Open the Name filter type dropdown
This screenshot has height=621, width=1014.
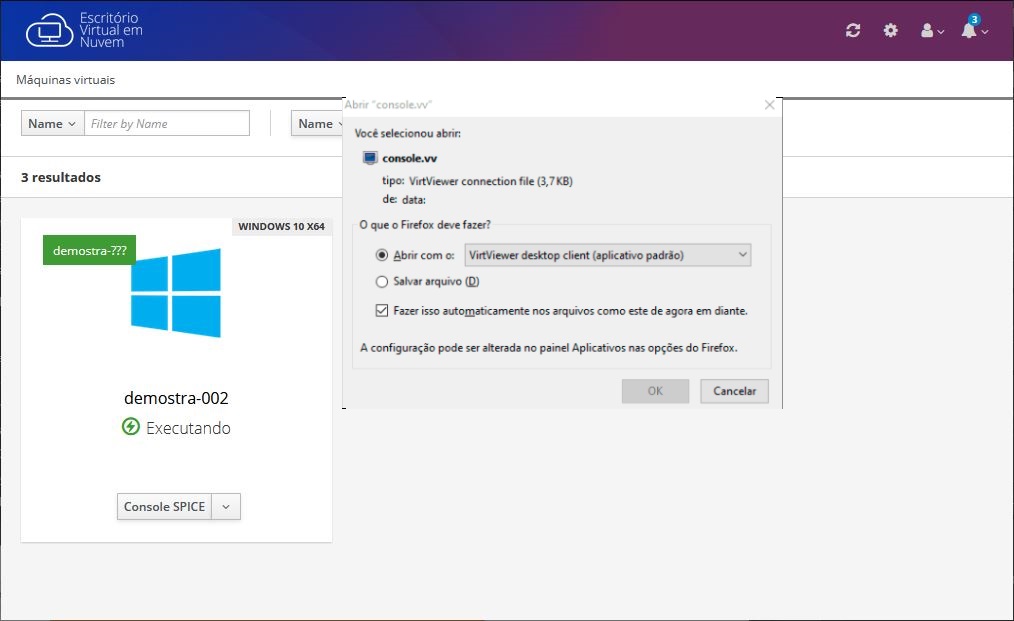[52, 124]
